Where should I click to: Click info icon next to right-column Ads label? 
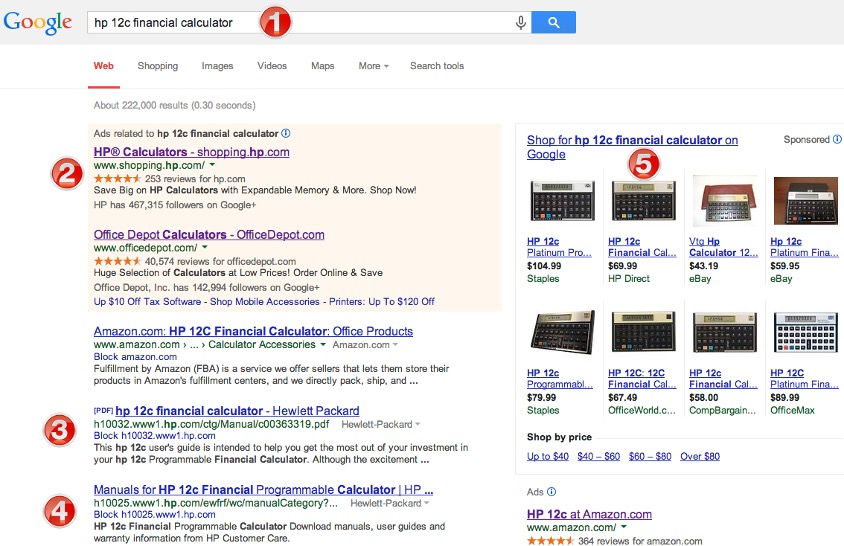pyautogui.click(x=551, y=492)
